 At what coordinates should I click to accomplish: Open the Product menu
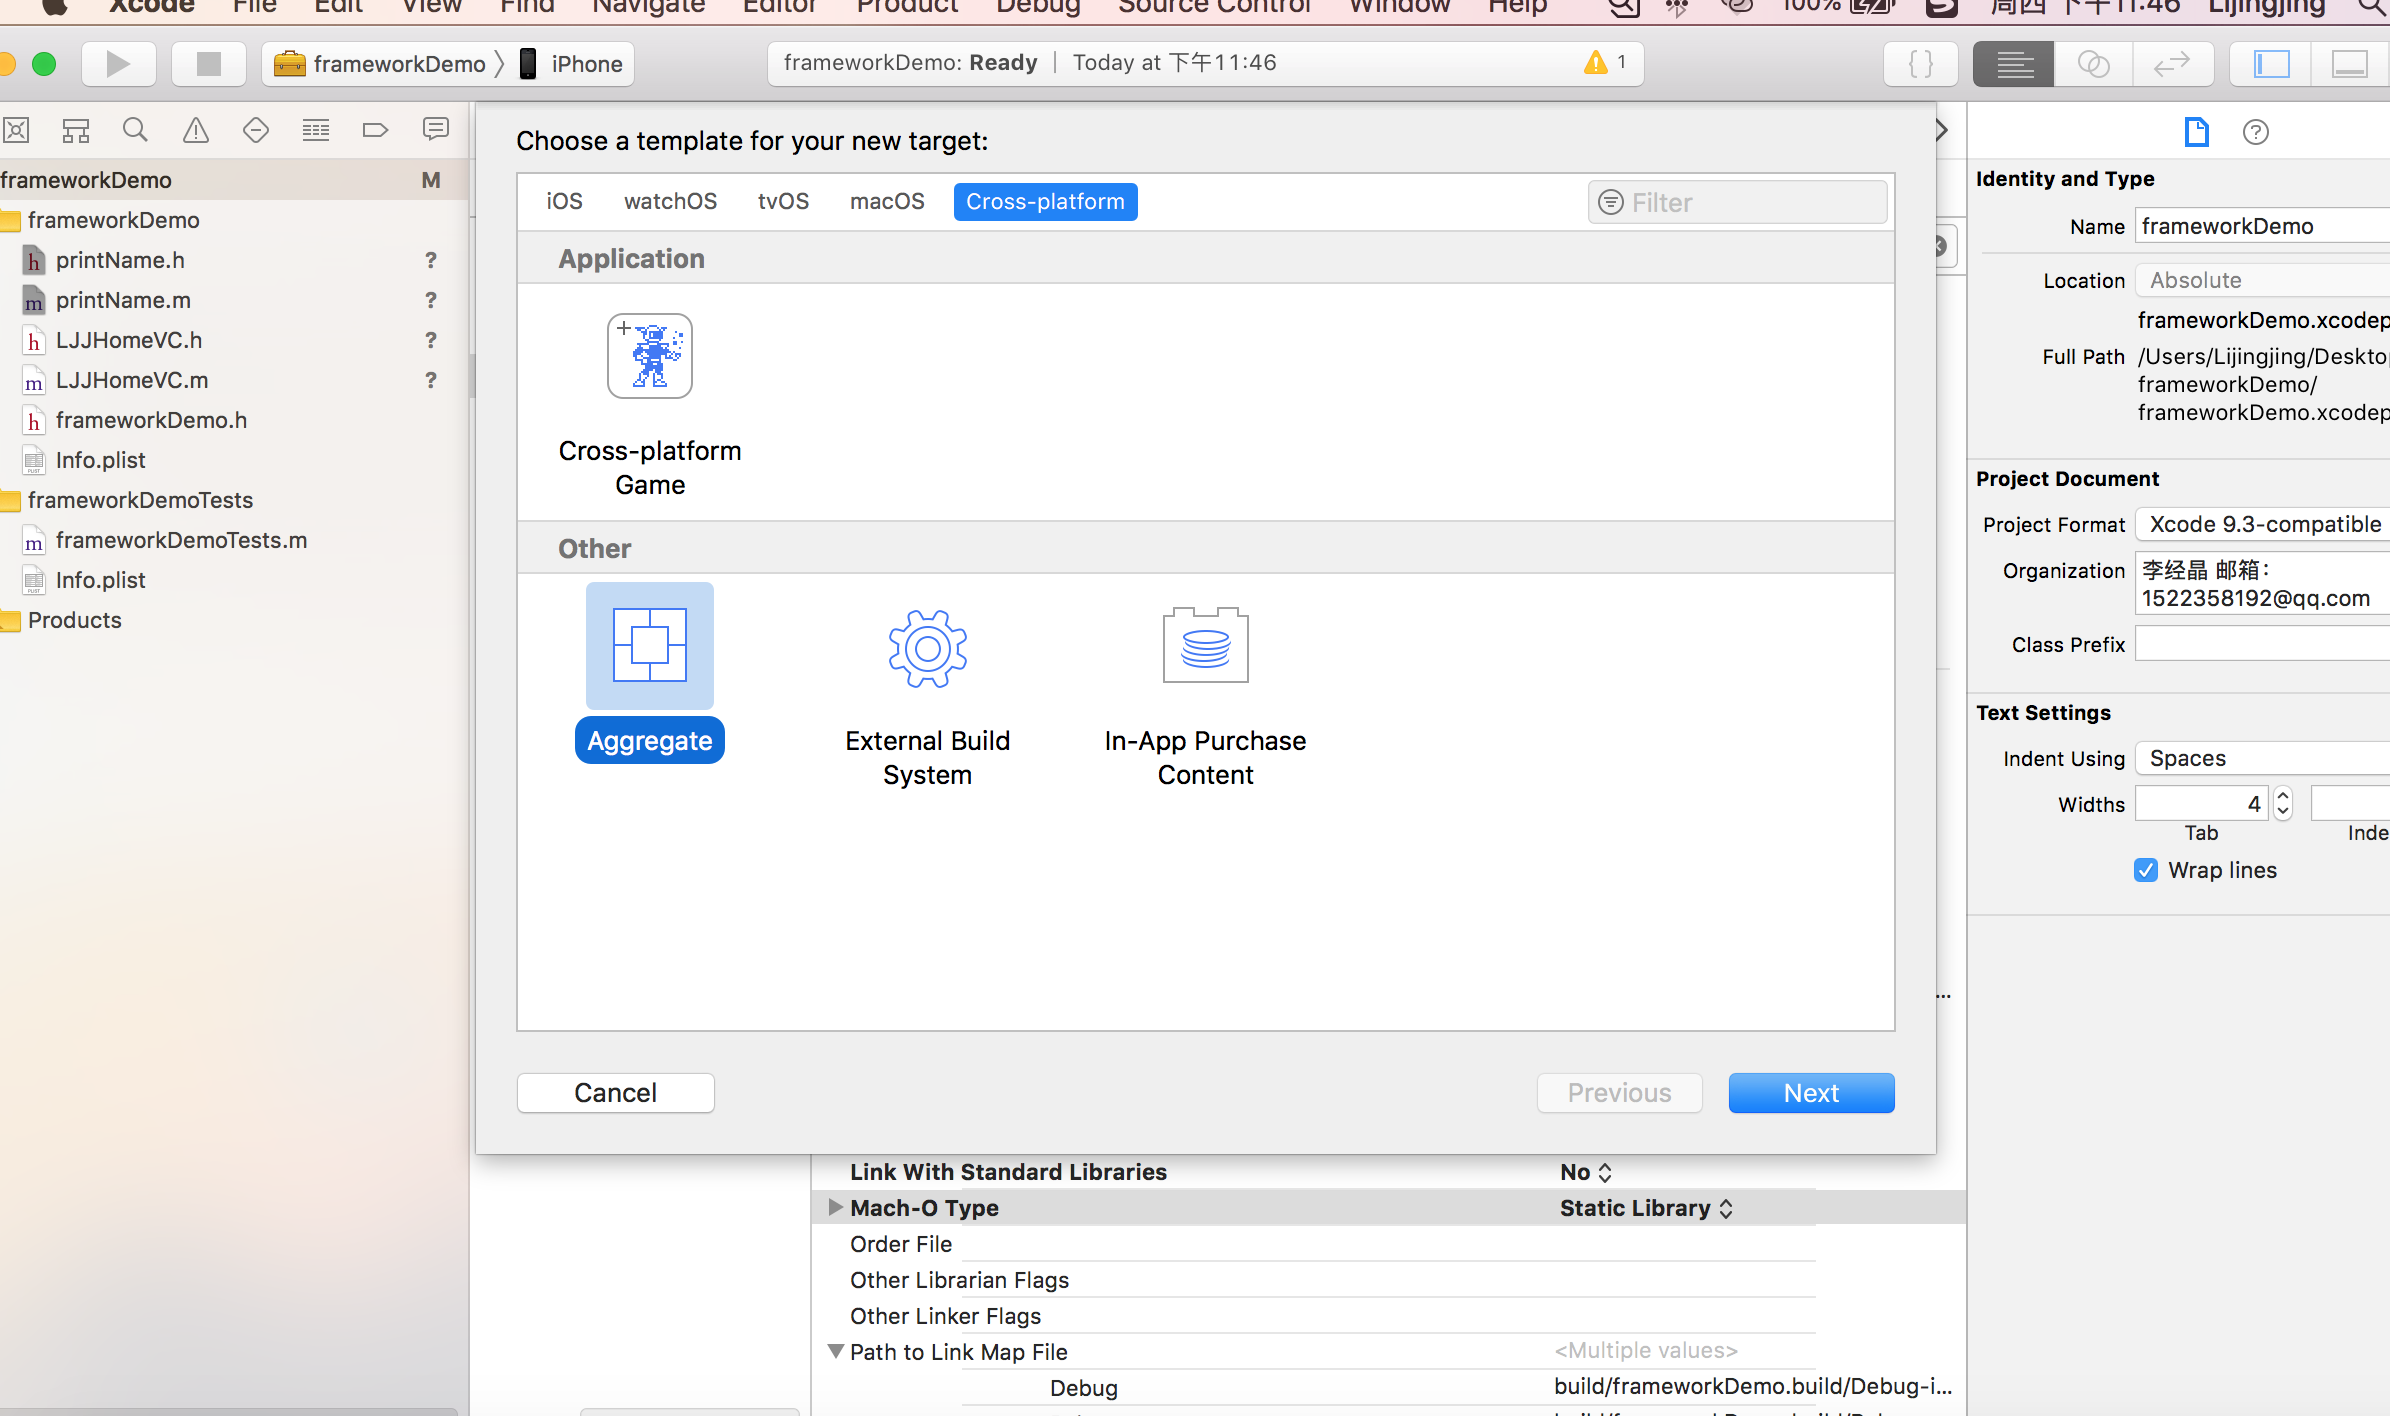(906, 7)
